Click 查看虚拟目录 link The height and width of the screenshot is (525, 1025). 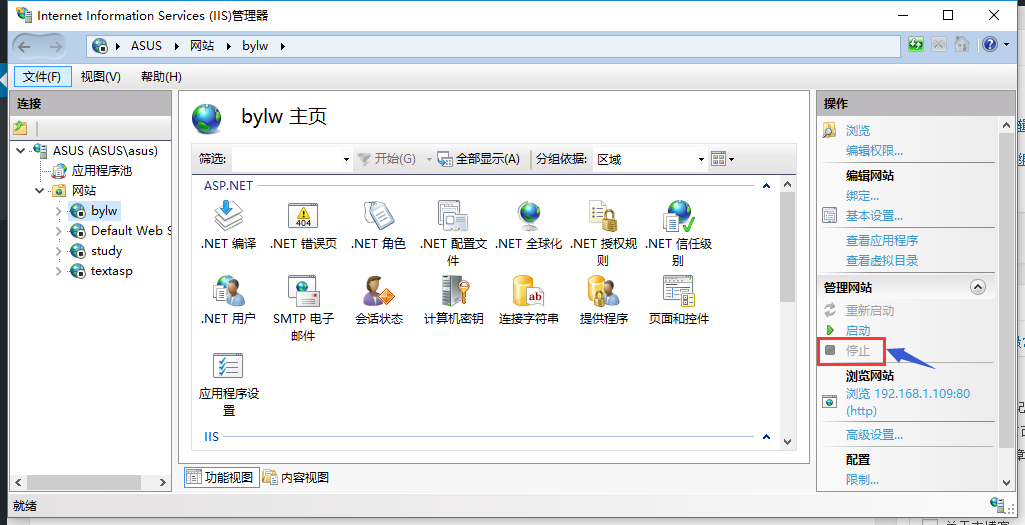click(882, 261)
